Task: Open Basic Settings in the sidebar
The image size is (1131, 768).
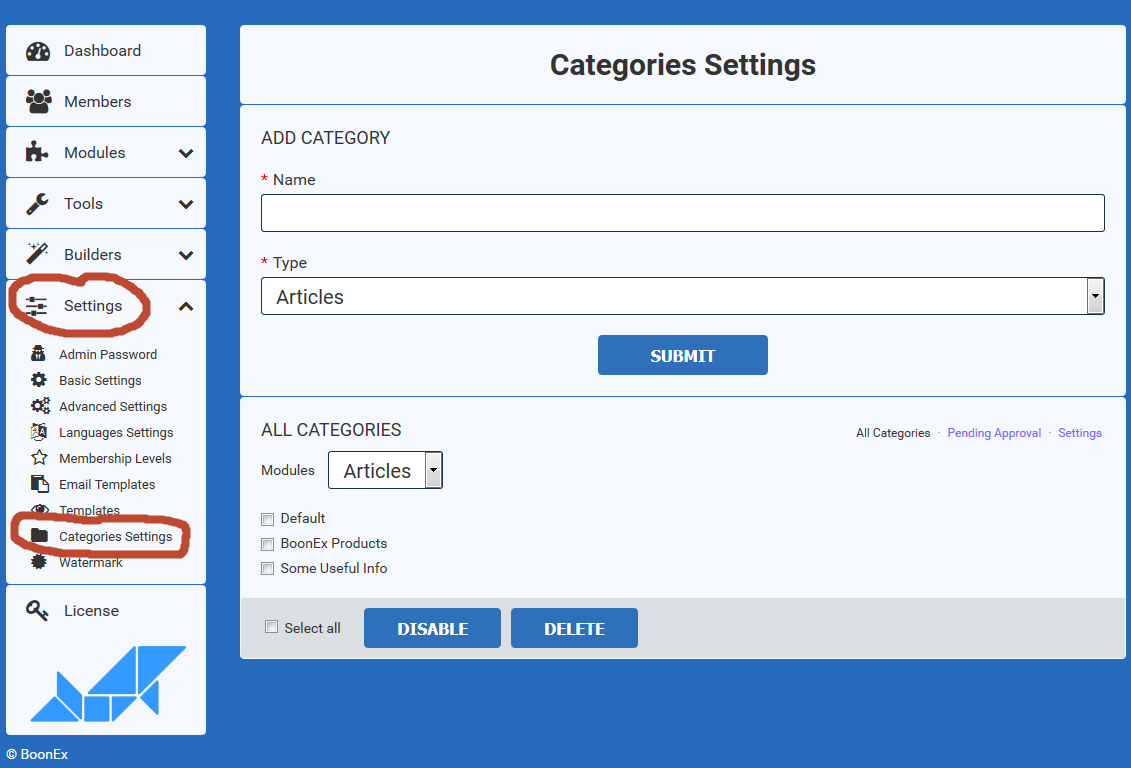Action: coord(100,381)
